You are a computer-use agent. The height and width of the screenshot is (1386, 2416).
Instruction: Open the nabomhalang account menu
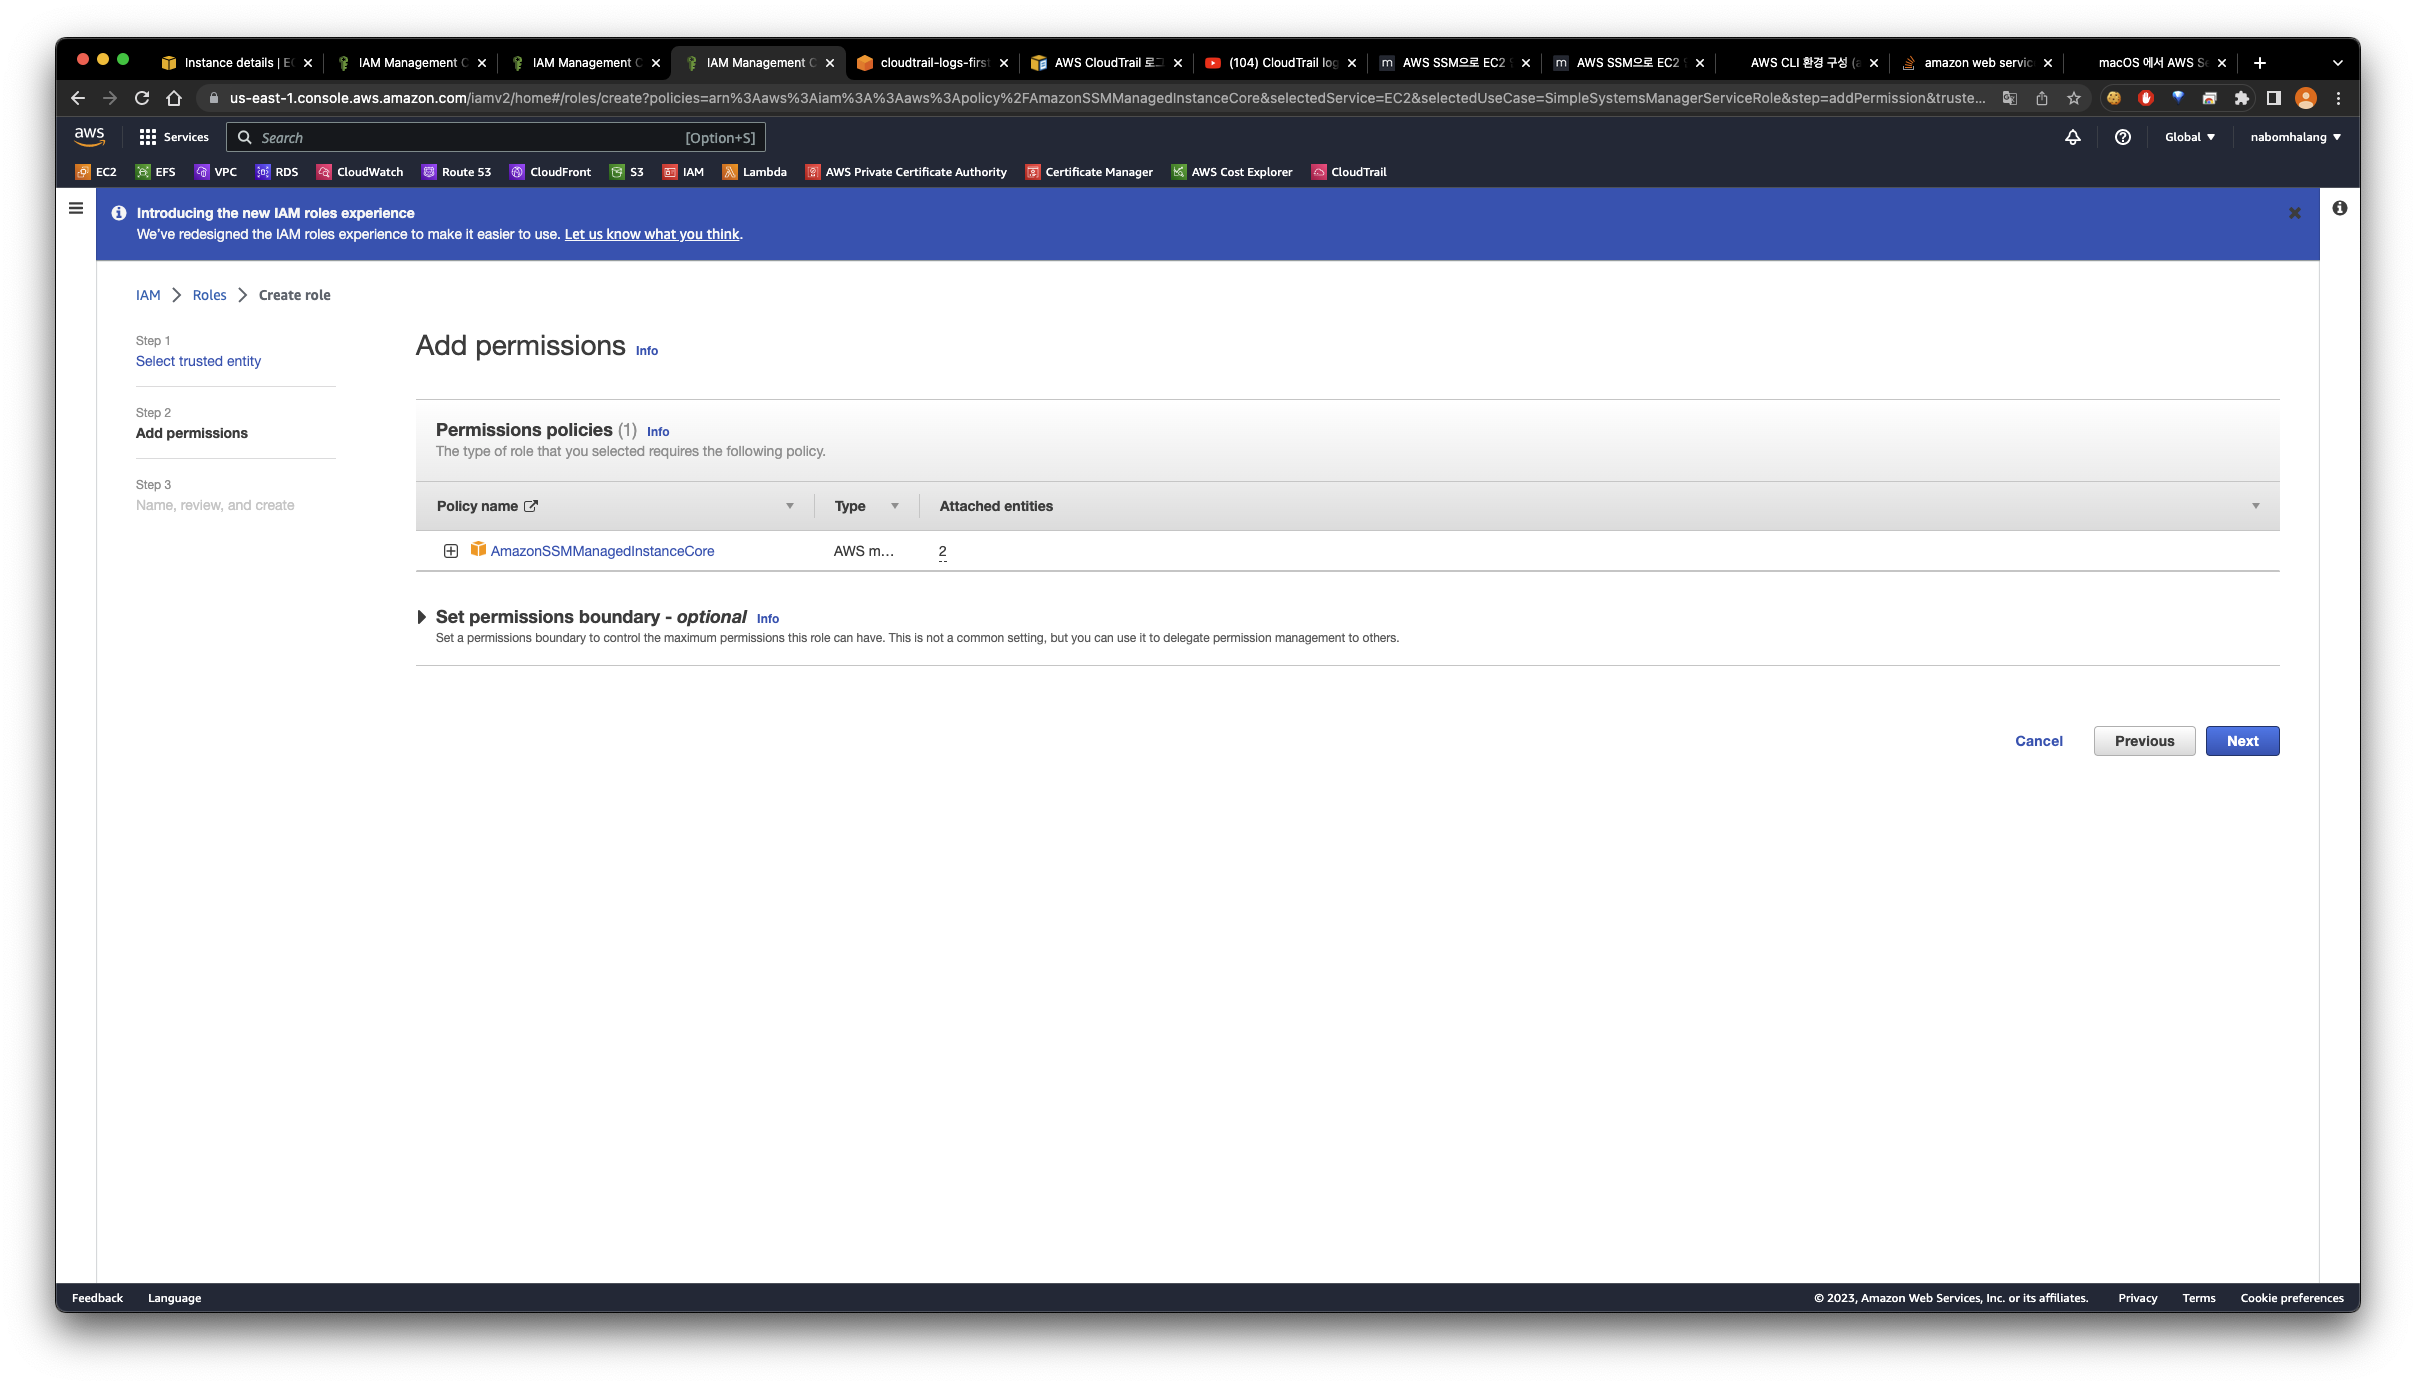tap(2295, 137)
